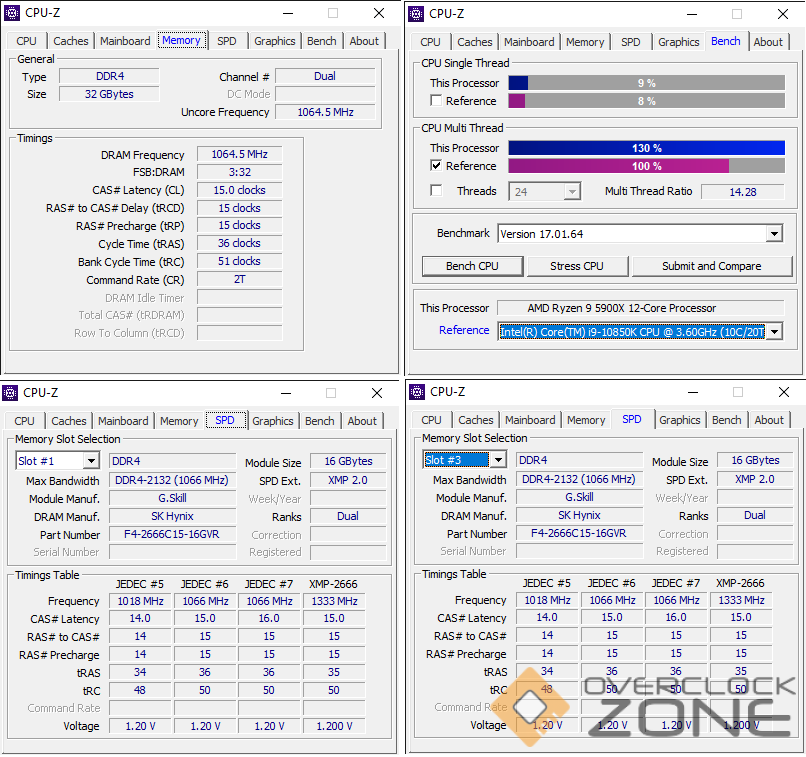The width and height of the screenshot is (806, 757).
Task: Click the CPU-Z icon in the Slot #1 SPD window
Action: [x=11, y=393]
